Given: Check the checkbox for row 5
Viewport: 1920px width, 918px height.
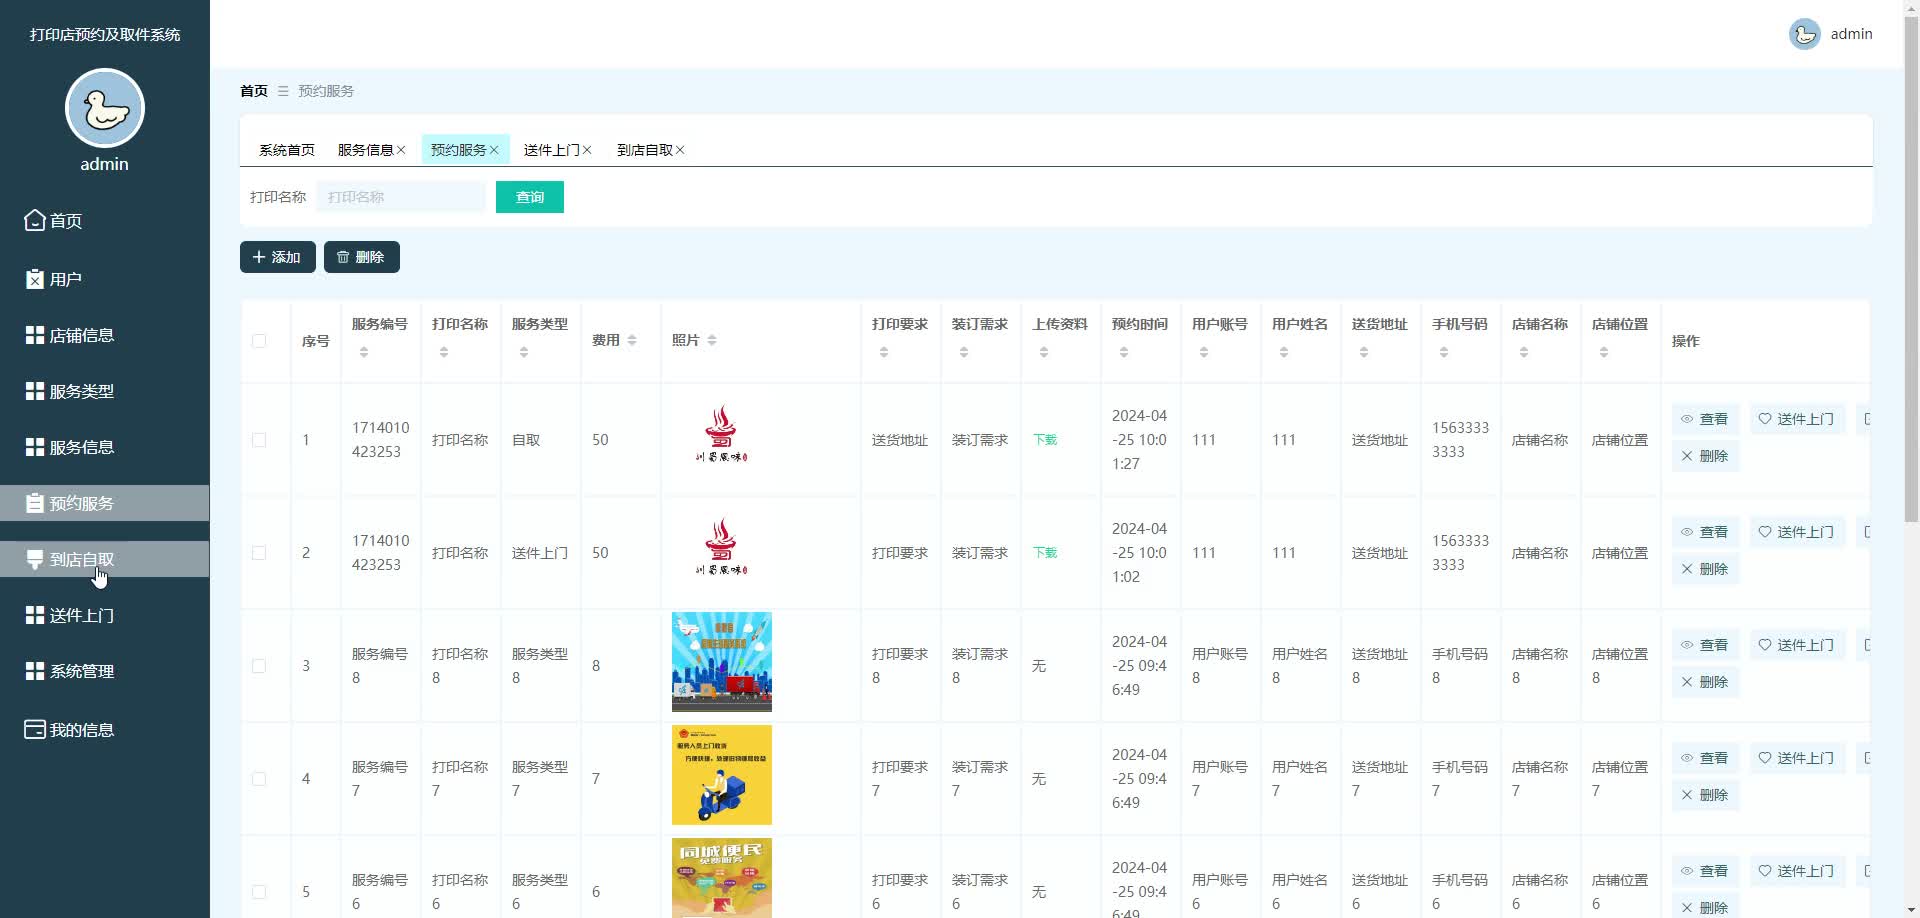Looking at the screenshot, I should [259, 892].
